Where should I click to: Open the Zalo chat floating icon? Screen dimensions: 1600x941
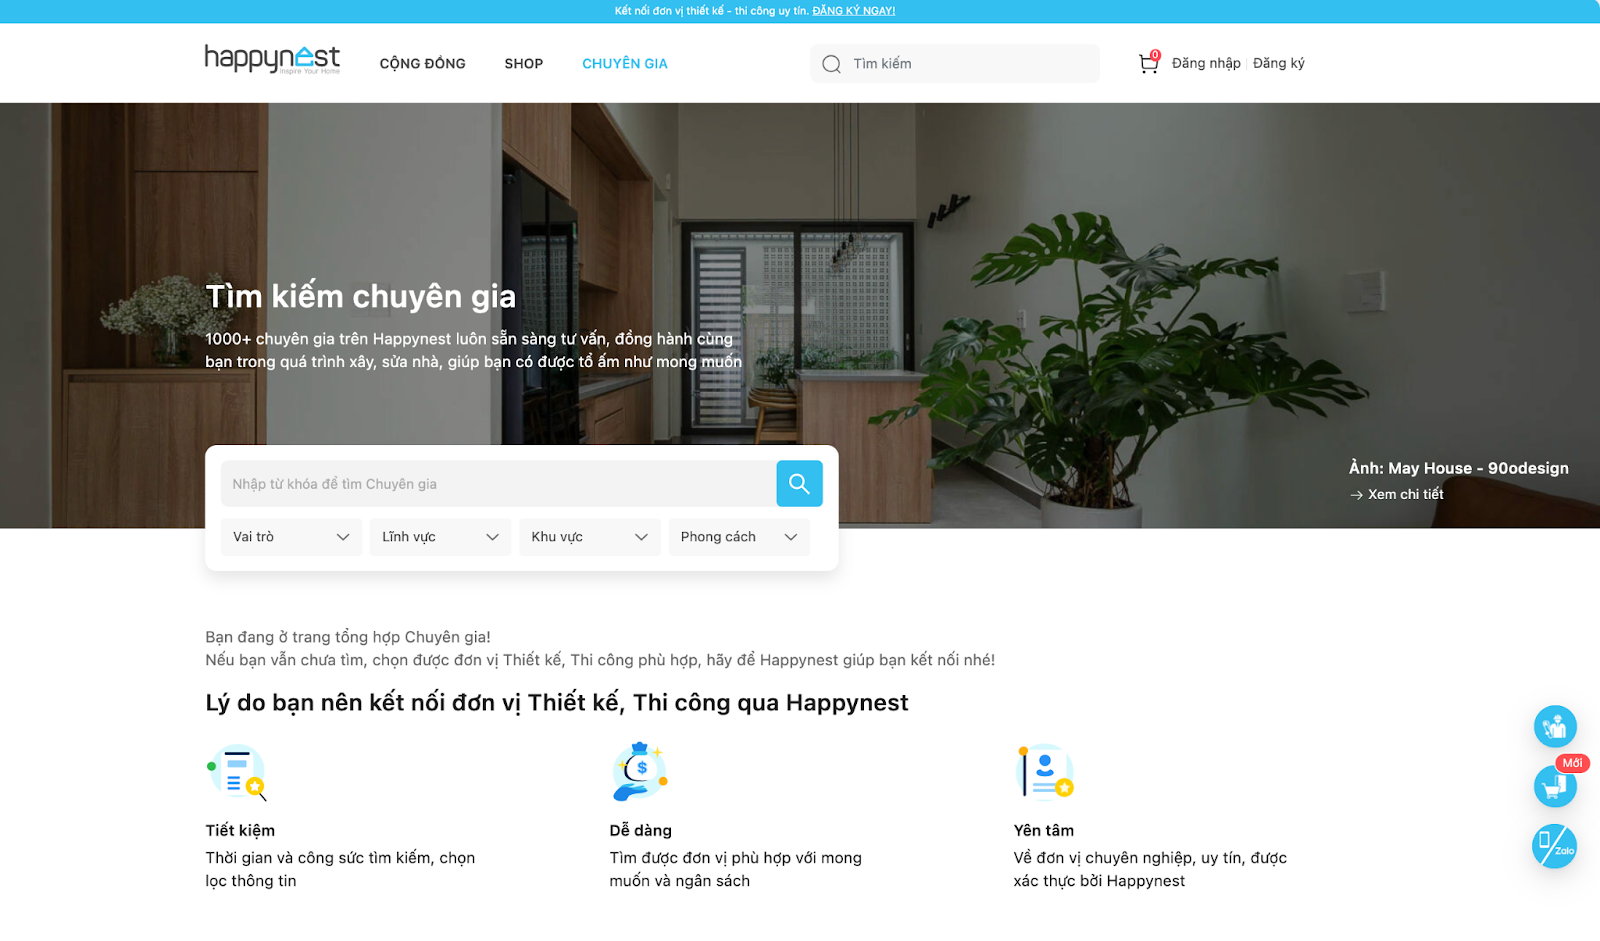click(x=1554, y=846)
